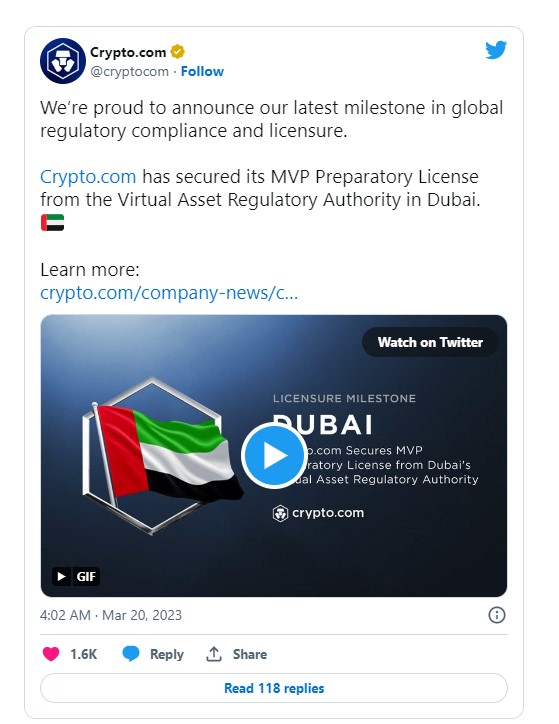Click the Twitter bird logo icon

[x=496, y=50]
